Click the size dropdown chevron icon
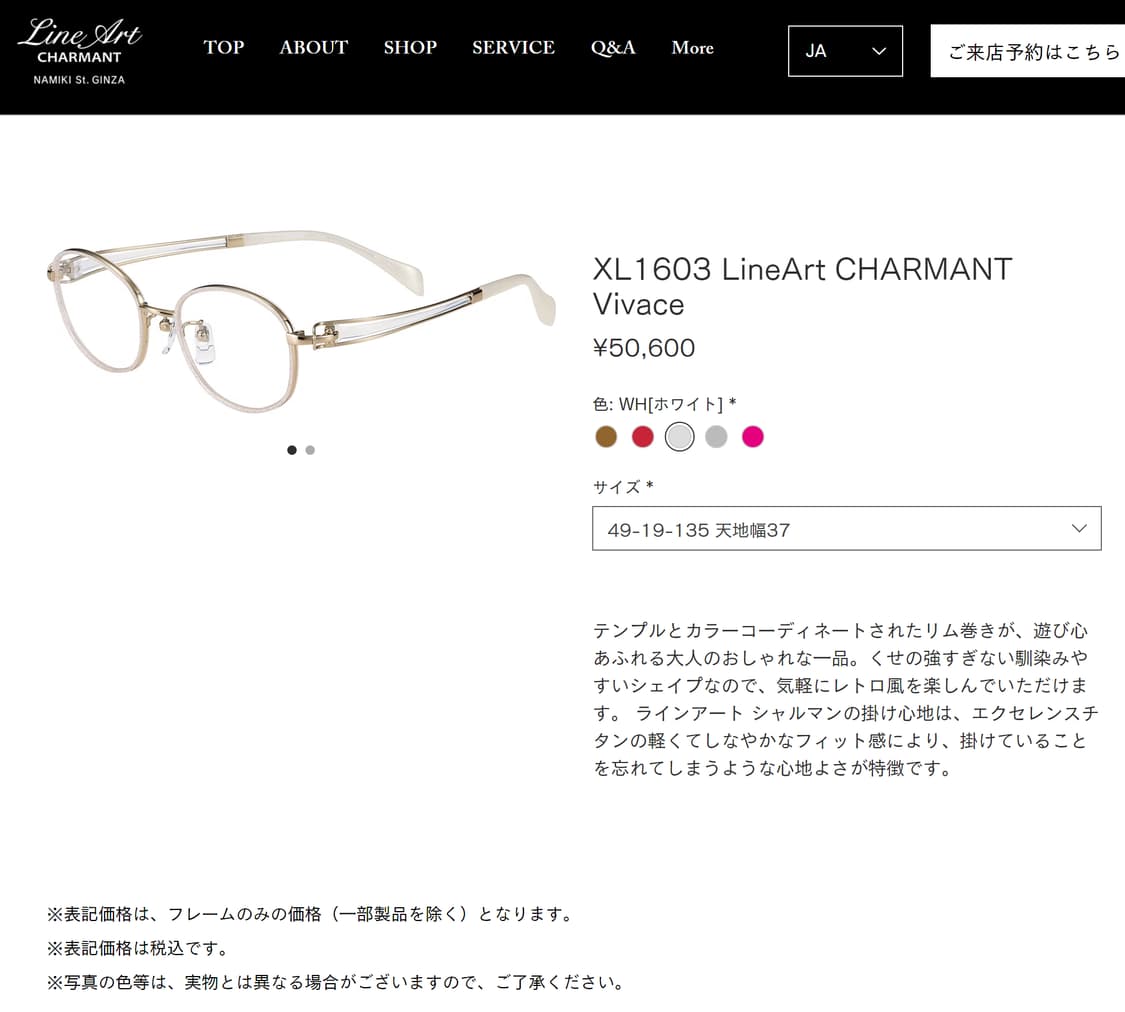 point(1079,529)
